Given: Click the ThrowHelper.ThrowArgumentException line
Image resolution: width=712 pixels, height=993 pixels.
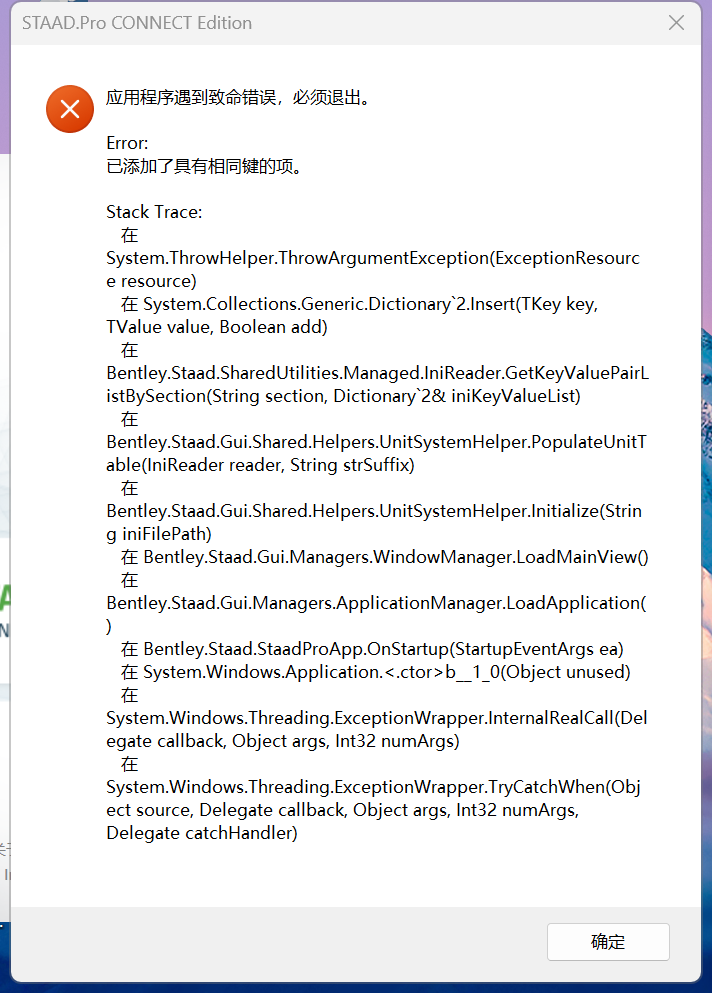Looking at the screenshot, I should (x=373, y=258).
